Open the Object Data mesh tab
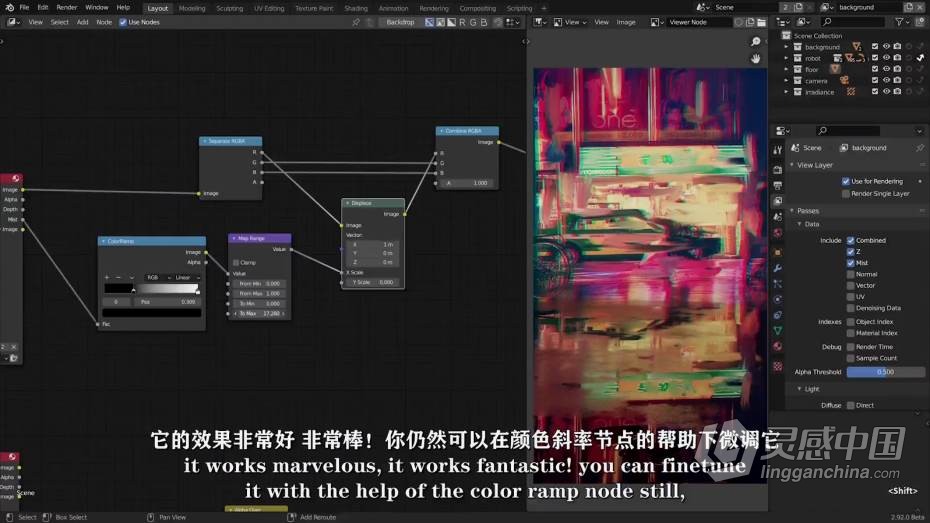 (x=778, y=330)
